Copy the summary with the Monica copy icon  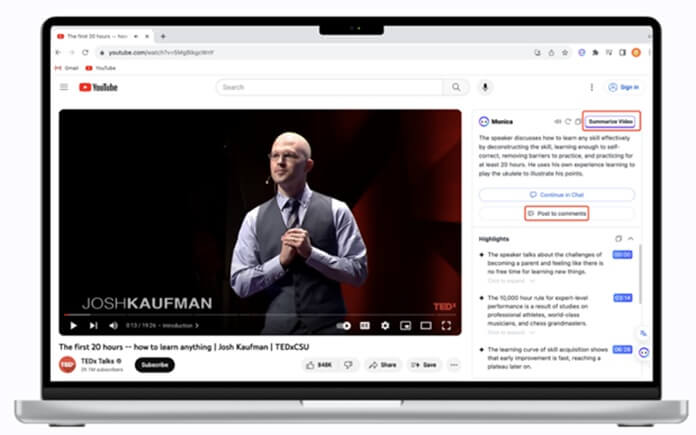577,121
